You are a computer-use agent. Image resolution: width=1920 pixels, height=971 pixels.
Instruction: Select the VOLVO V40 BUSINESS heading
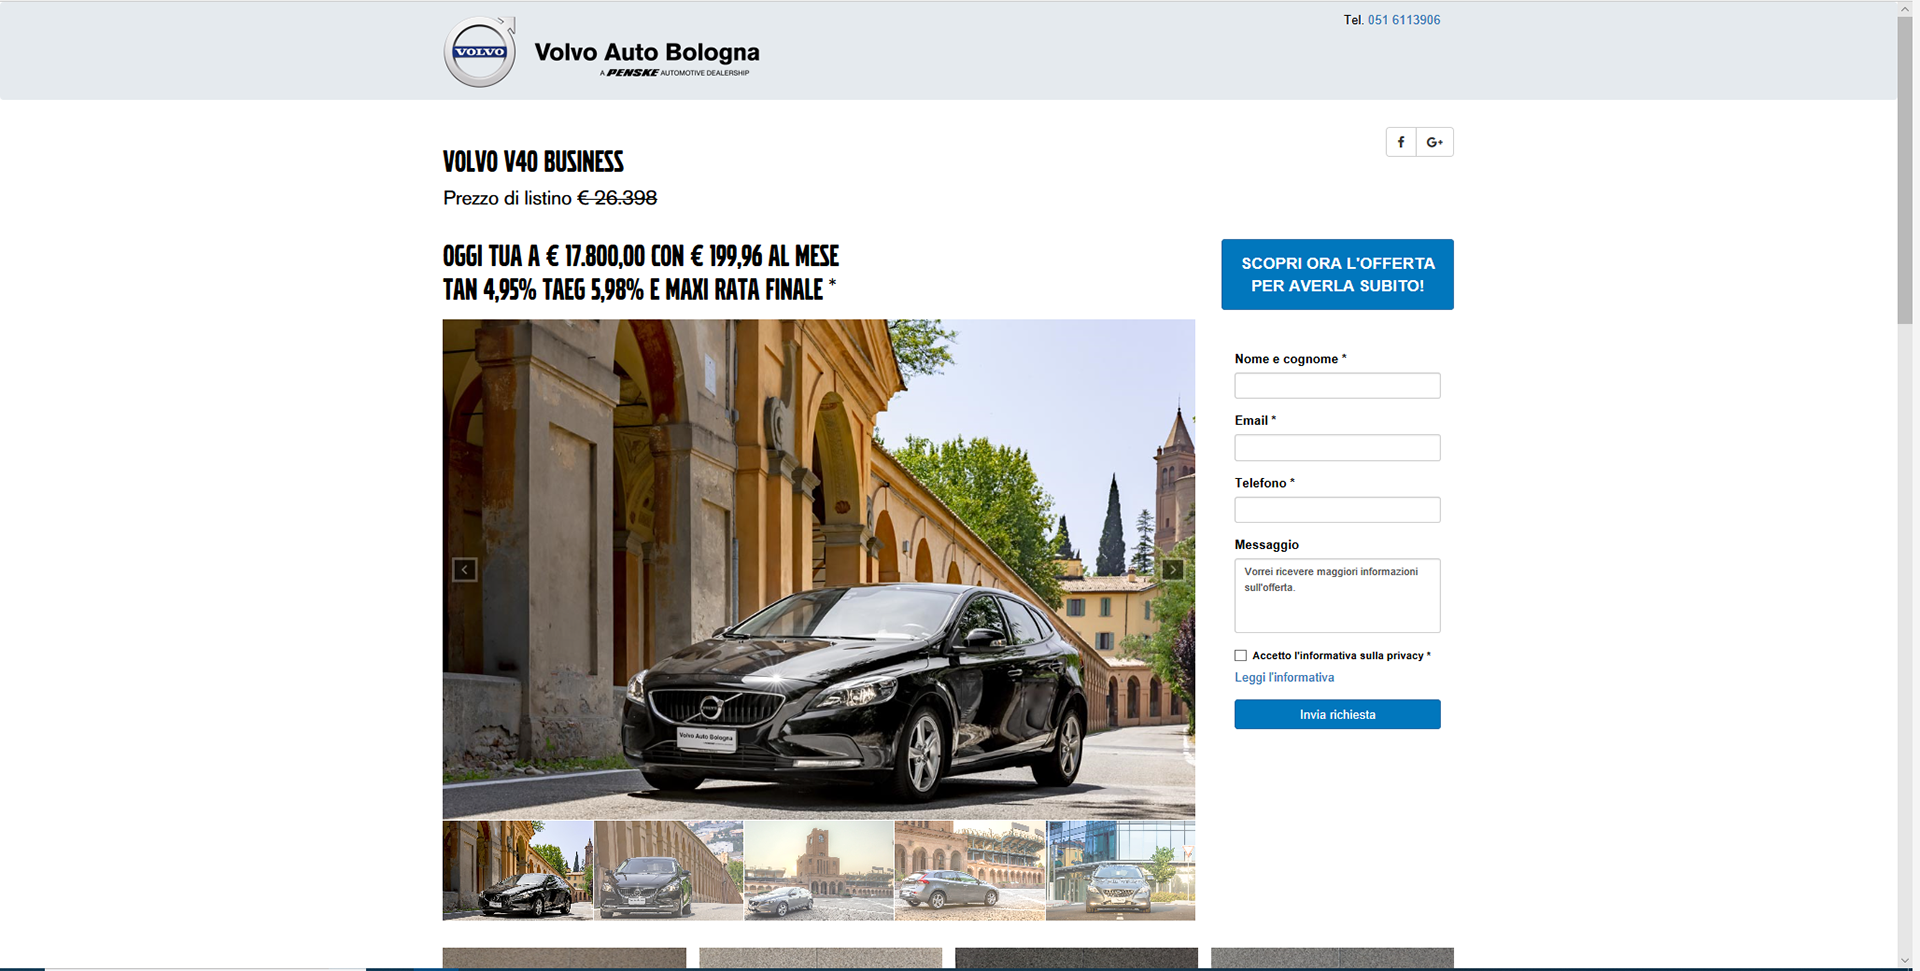(x=533, y=162)
